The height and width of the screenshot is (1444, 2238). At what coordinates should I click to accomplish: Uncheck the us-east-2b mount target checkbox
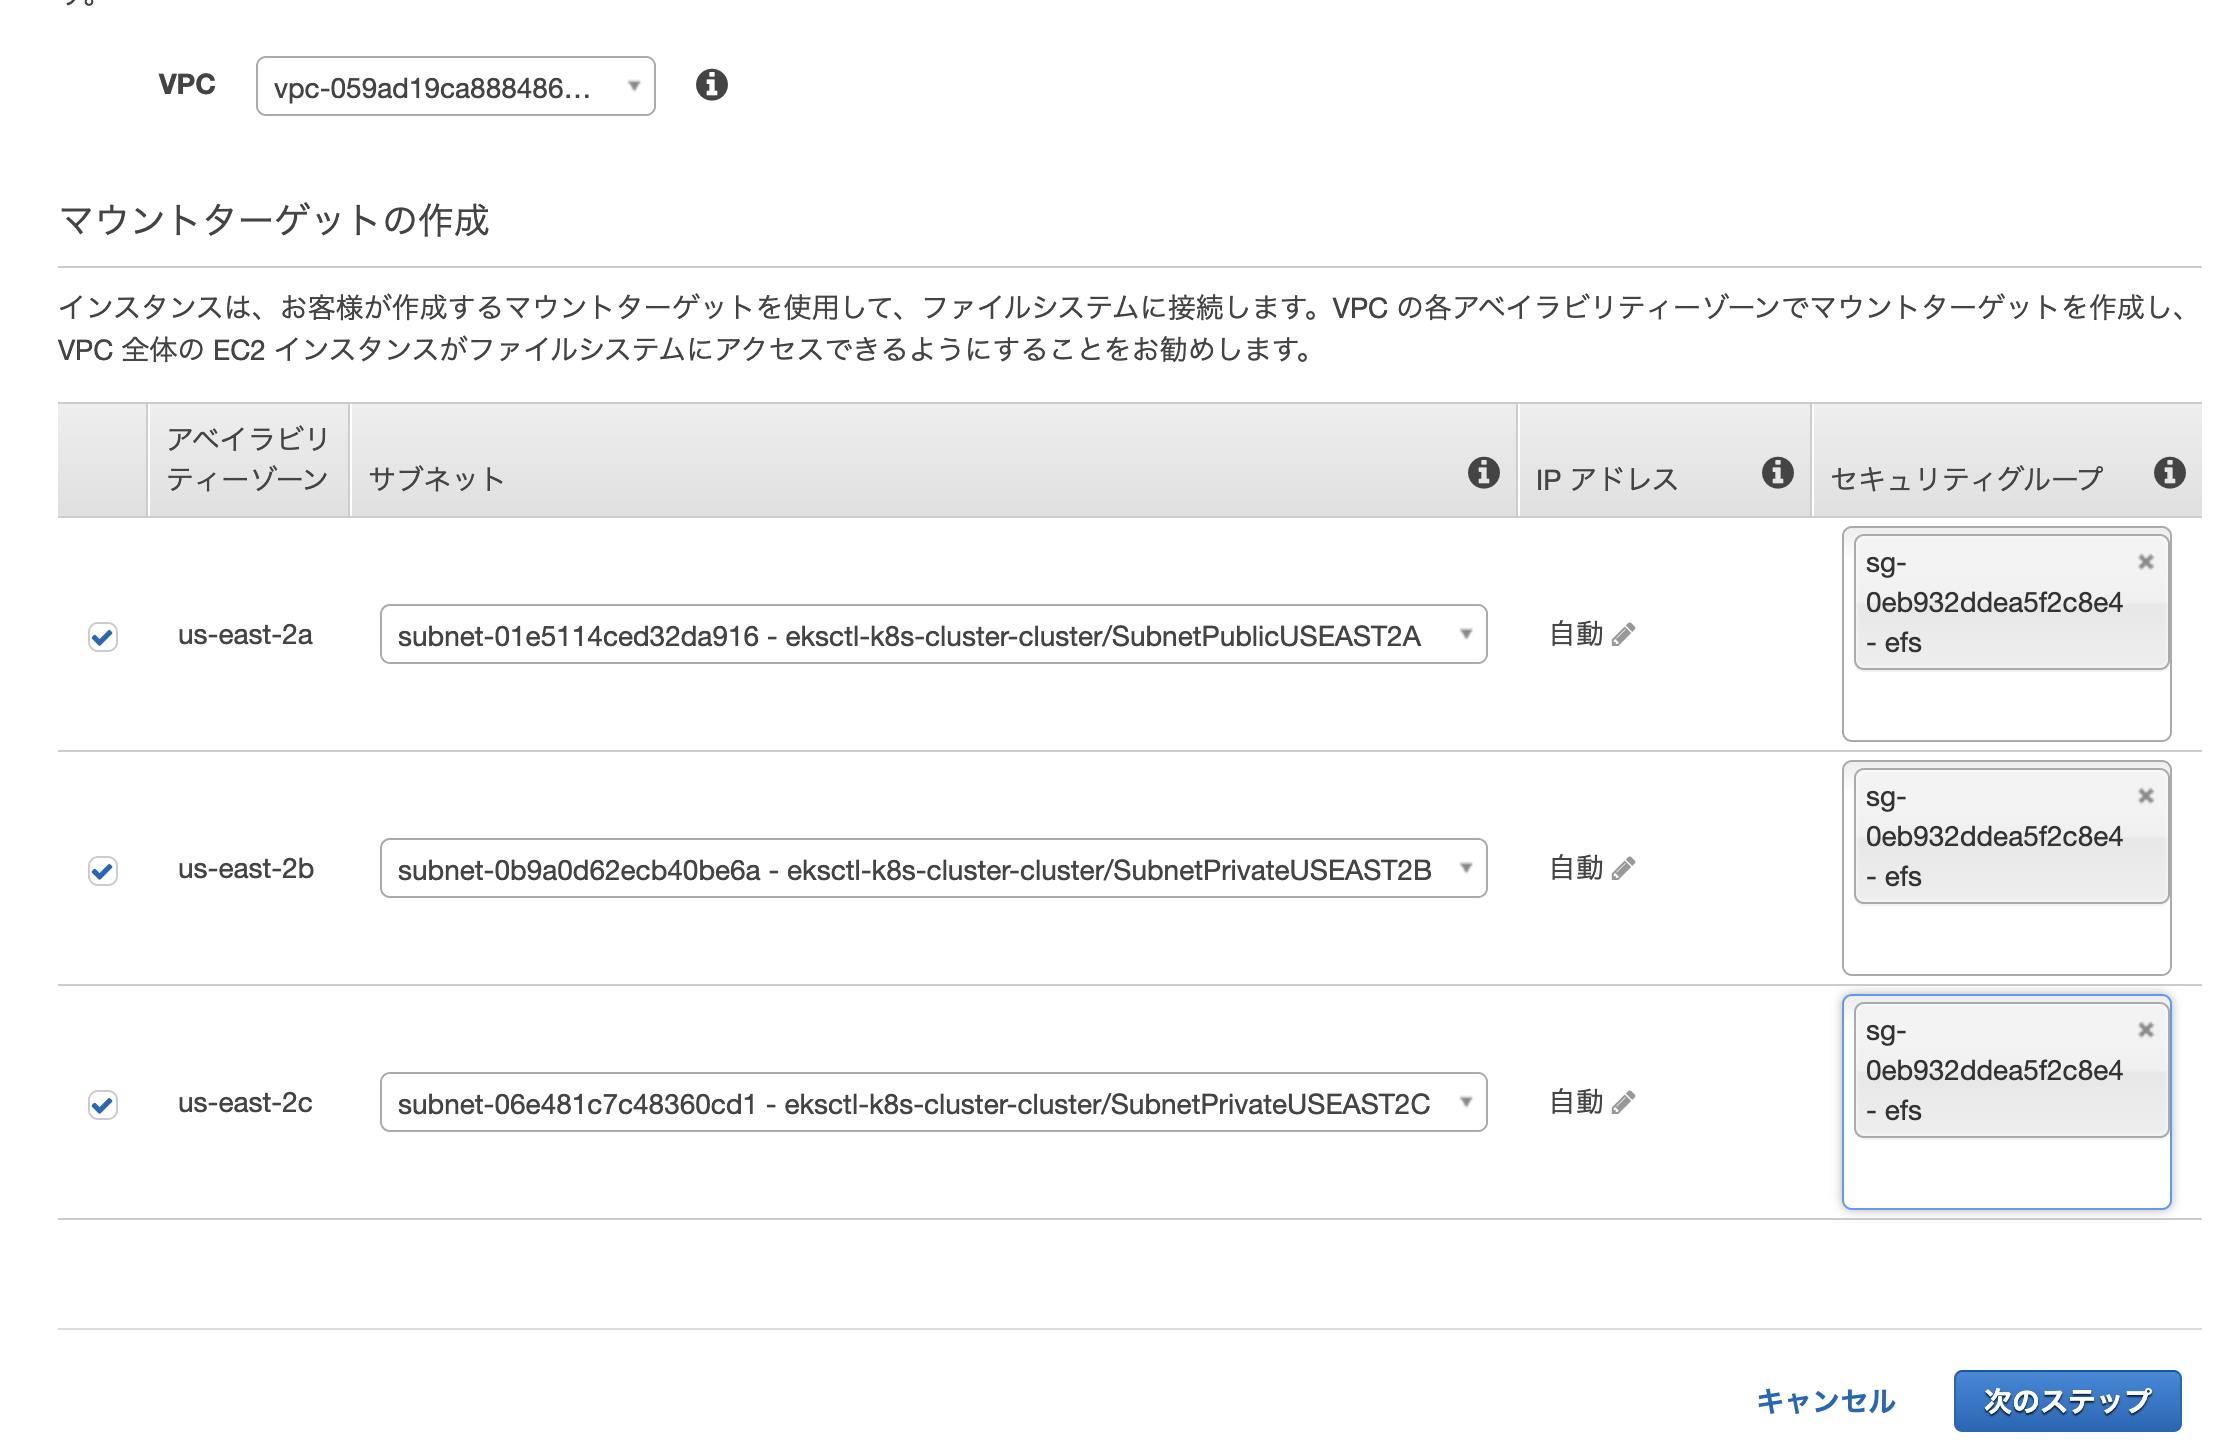tap(103, 871)
